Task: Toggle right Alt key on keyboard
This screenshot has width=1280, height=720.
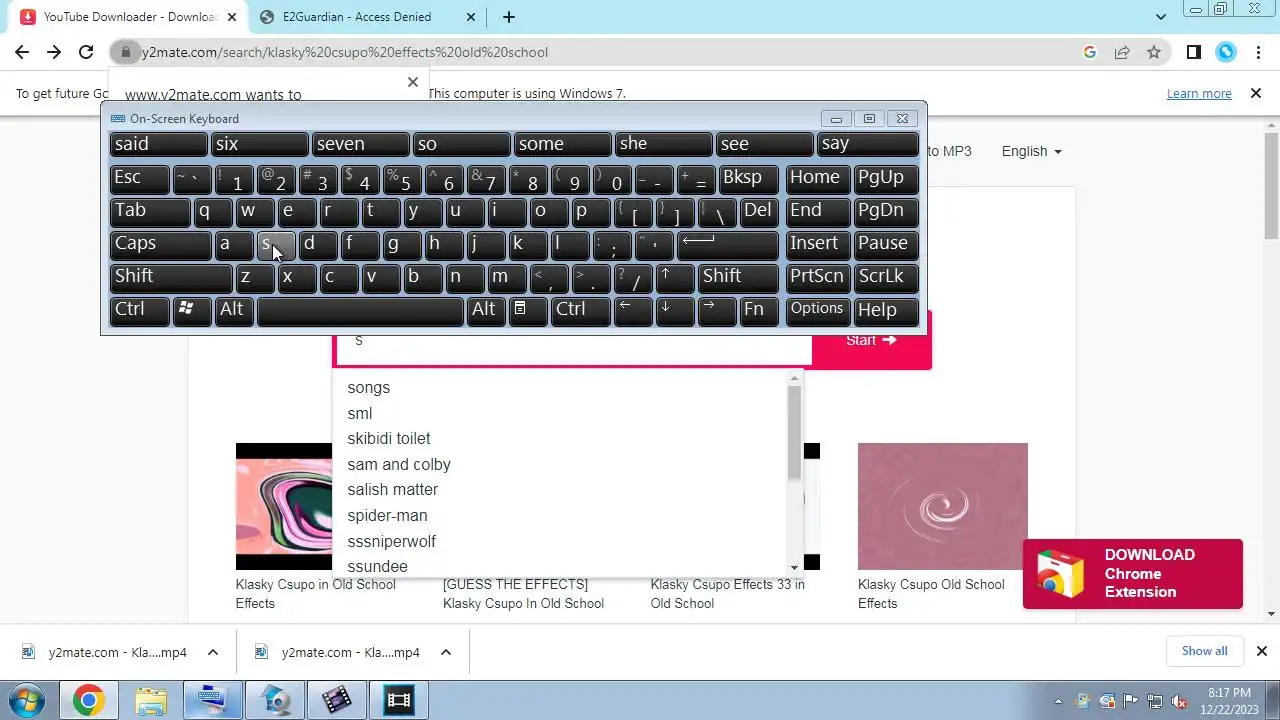Action: [486, 310]
